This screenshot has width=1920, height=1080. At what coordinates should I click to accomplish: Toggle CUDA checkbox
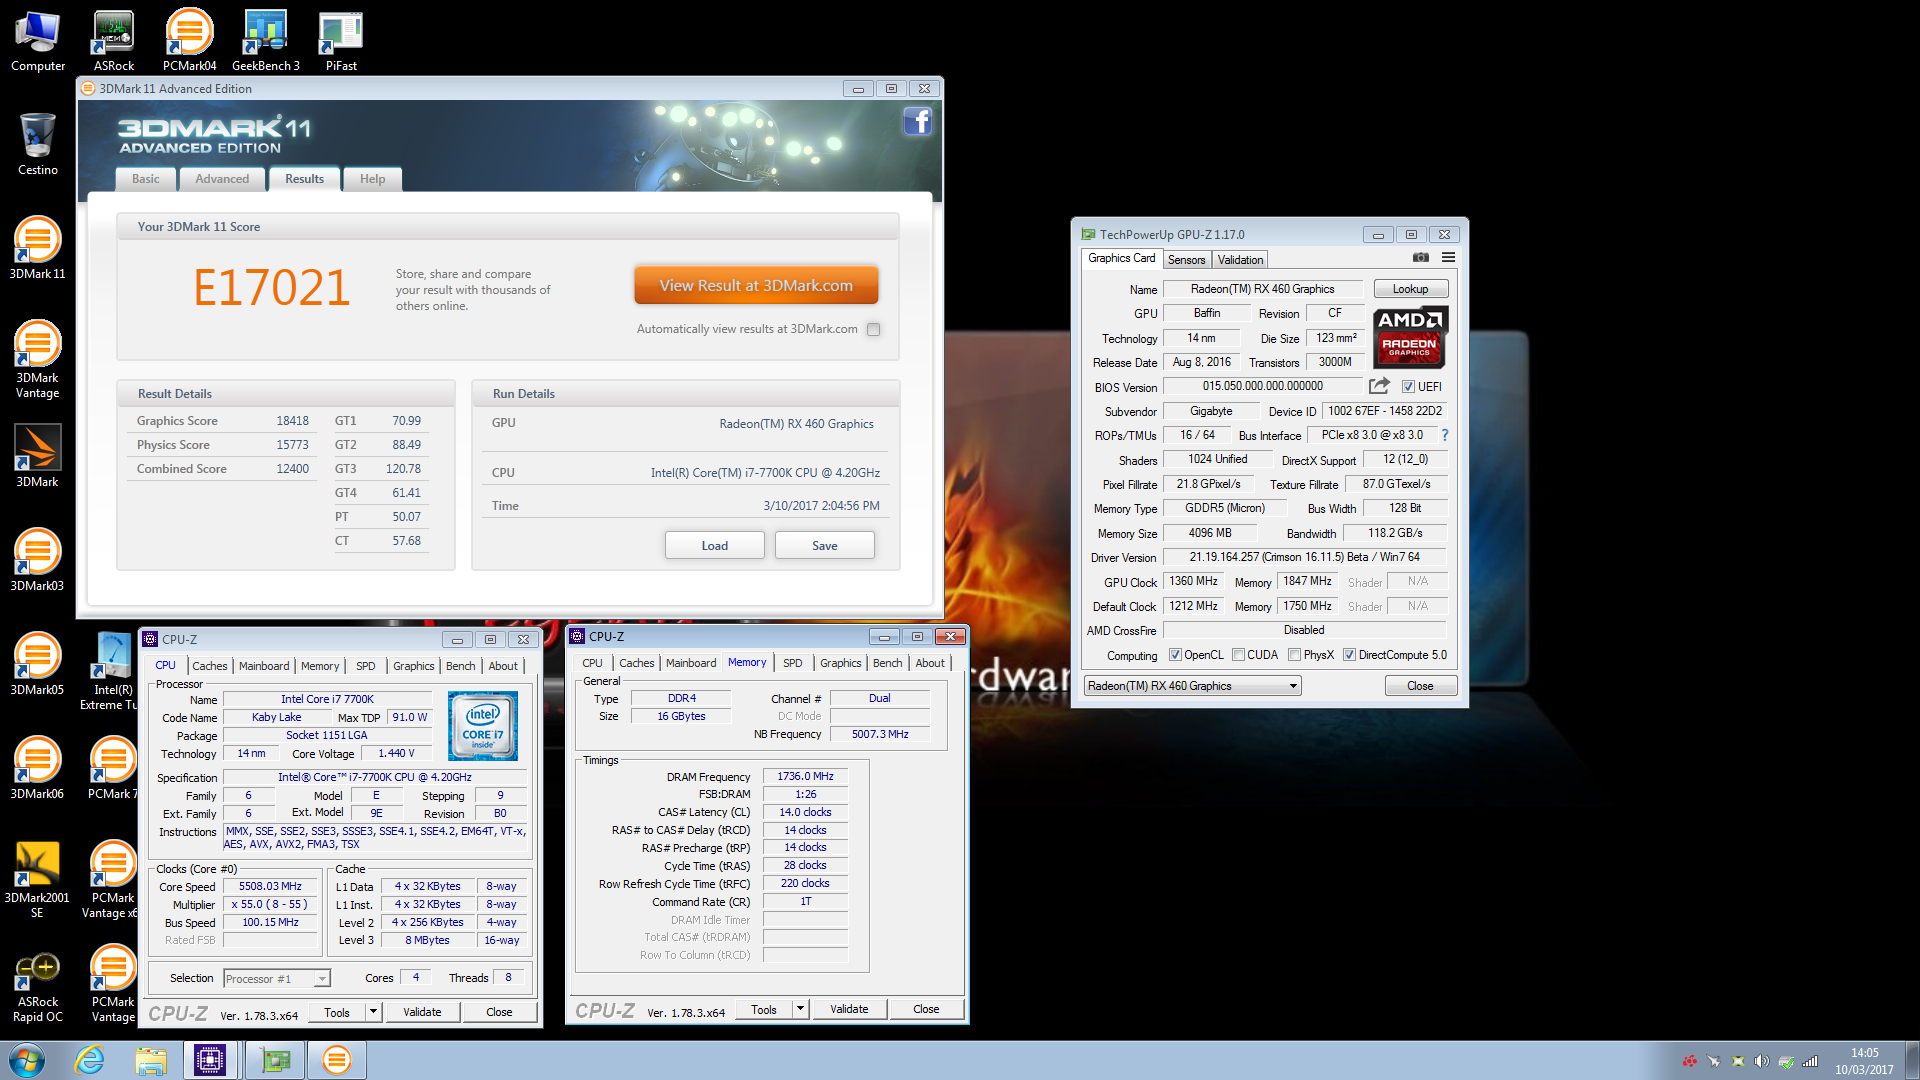[x=1238, y=655]
